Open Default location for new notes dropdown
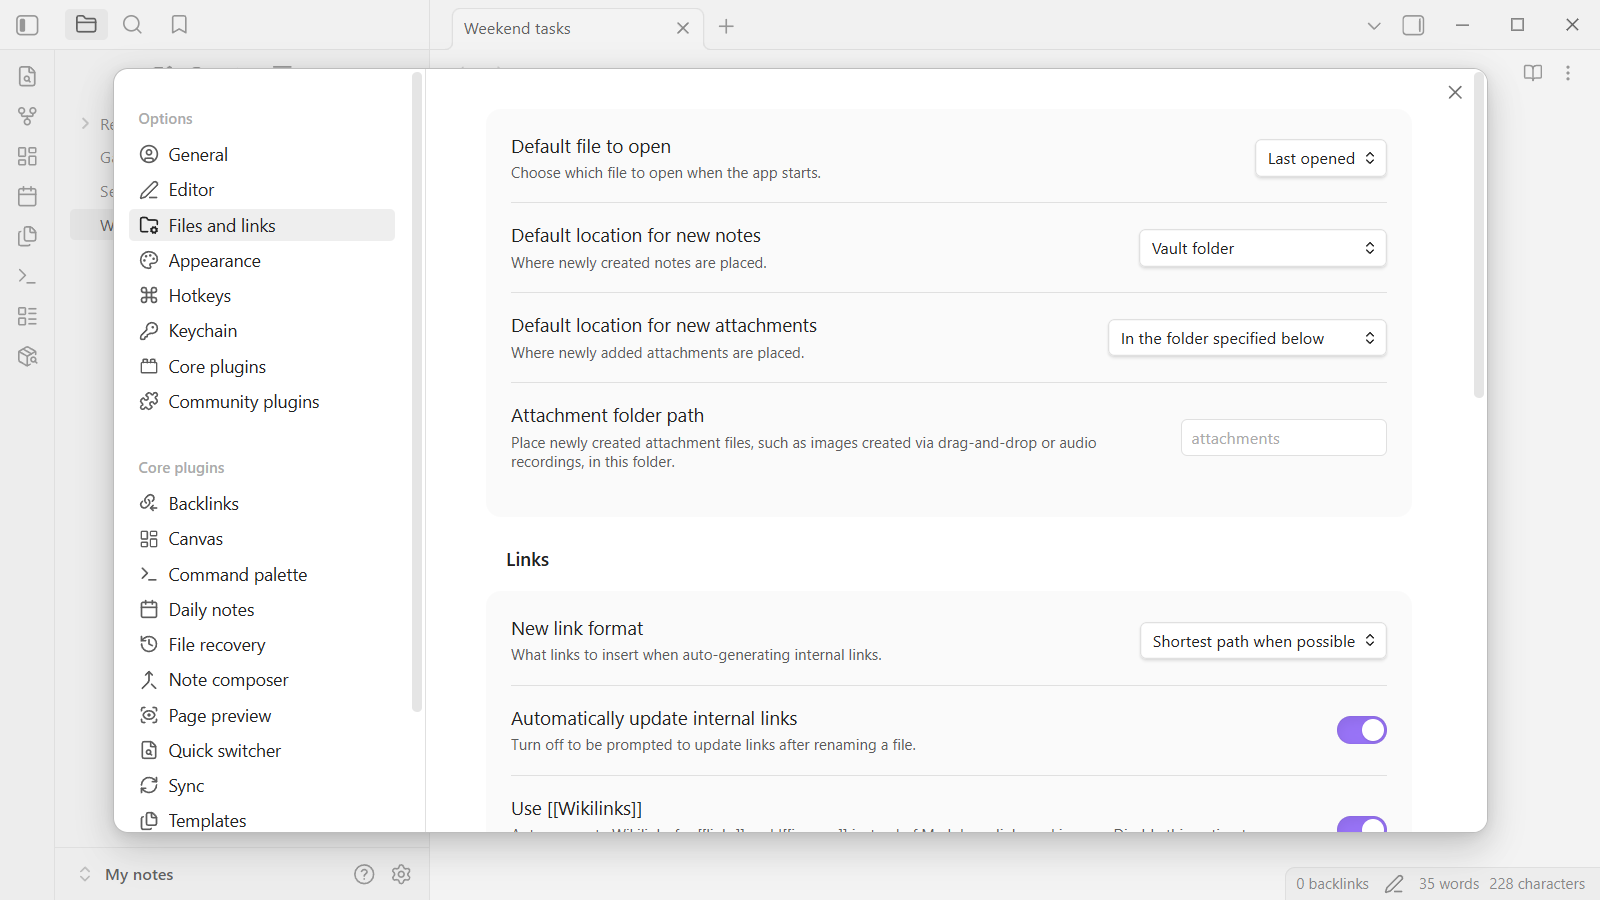This screenshot has height=900, width=1600. click(1263, 248)
